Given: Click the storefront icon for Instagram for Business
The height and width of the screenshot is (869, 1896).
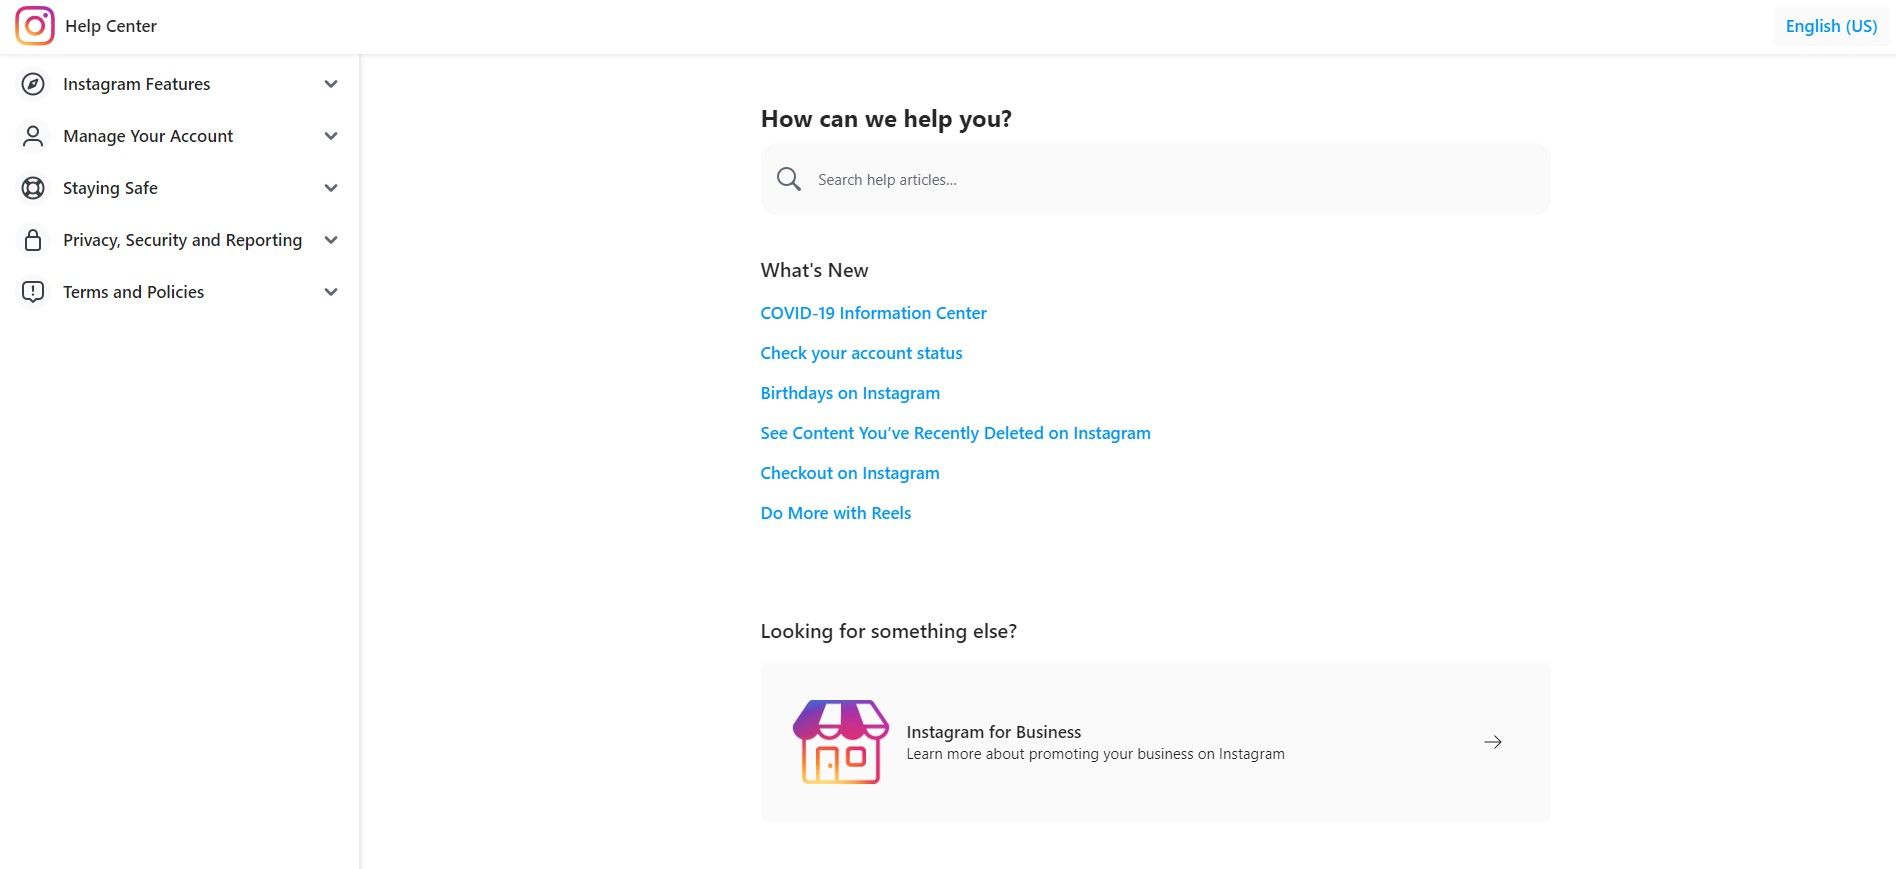Looking at the screenshot, I should (x=841, y=742).
